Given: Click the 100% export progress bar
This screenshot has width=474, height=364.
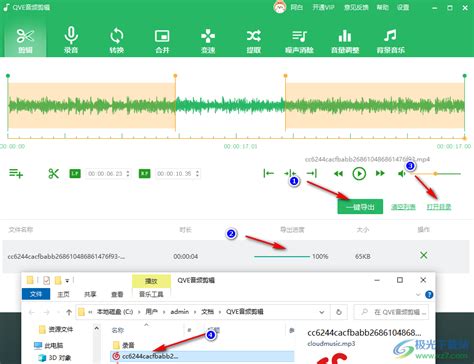Looking at the screenshot, I should (282, 256).
